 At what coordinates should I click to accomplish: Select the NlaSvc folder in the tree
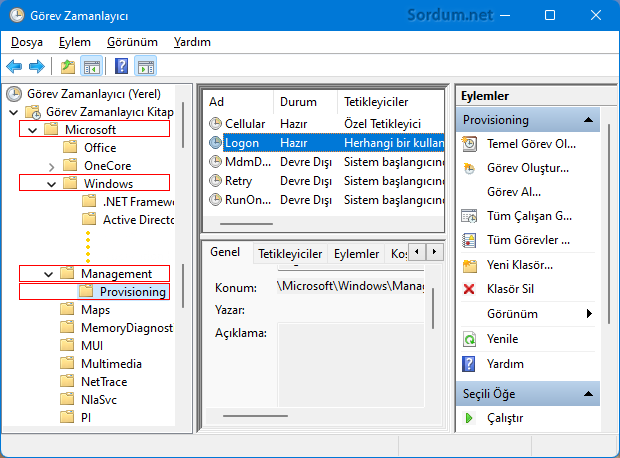(99, 400)
